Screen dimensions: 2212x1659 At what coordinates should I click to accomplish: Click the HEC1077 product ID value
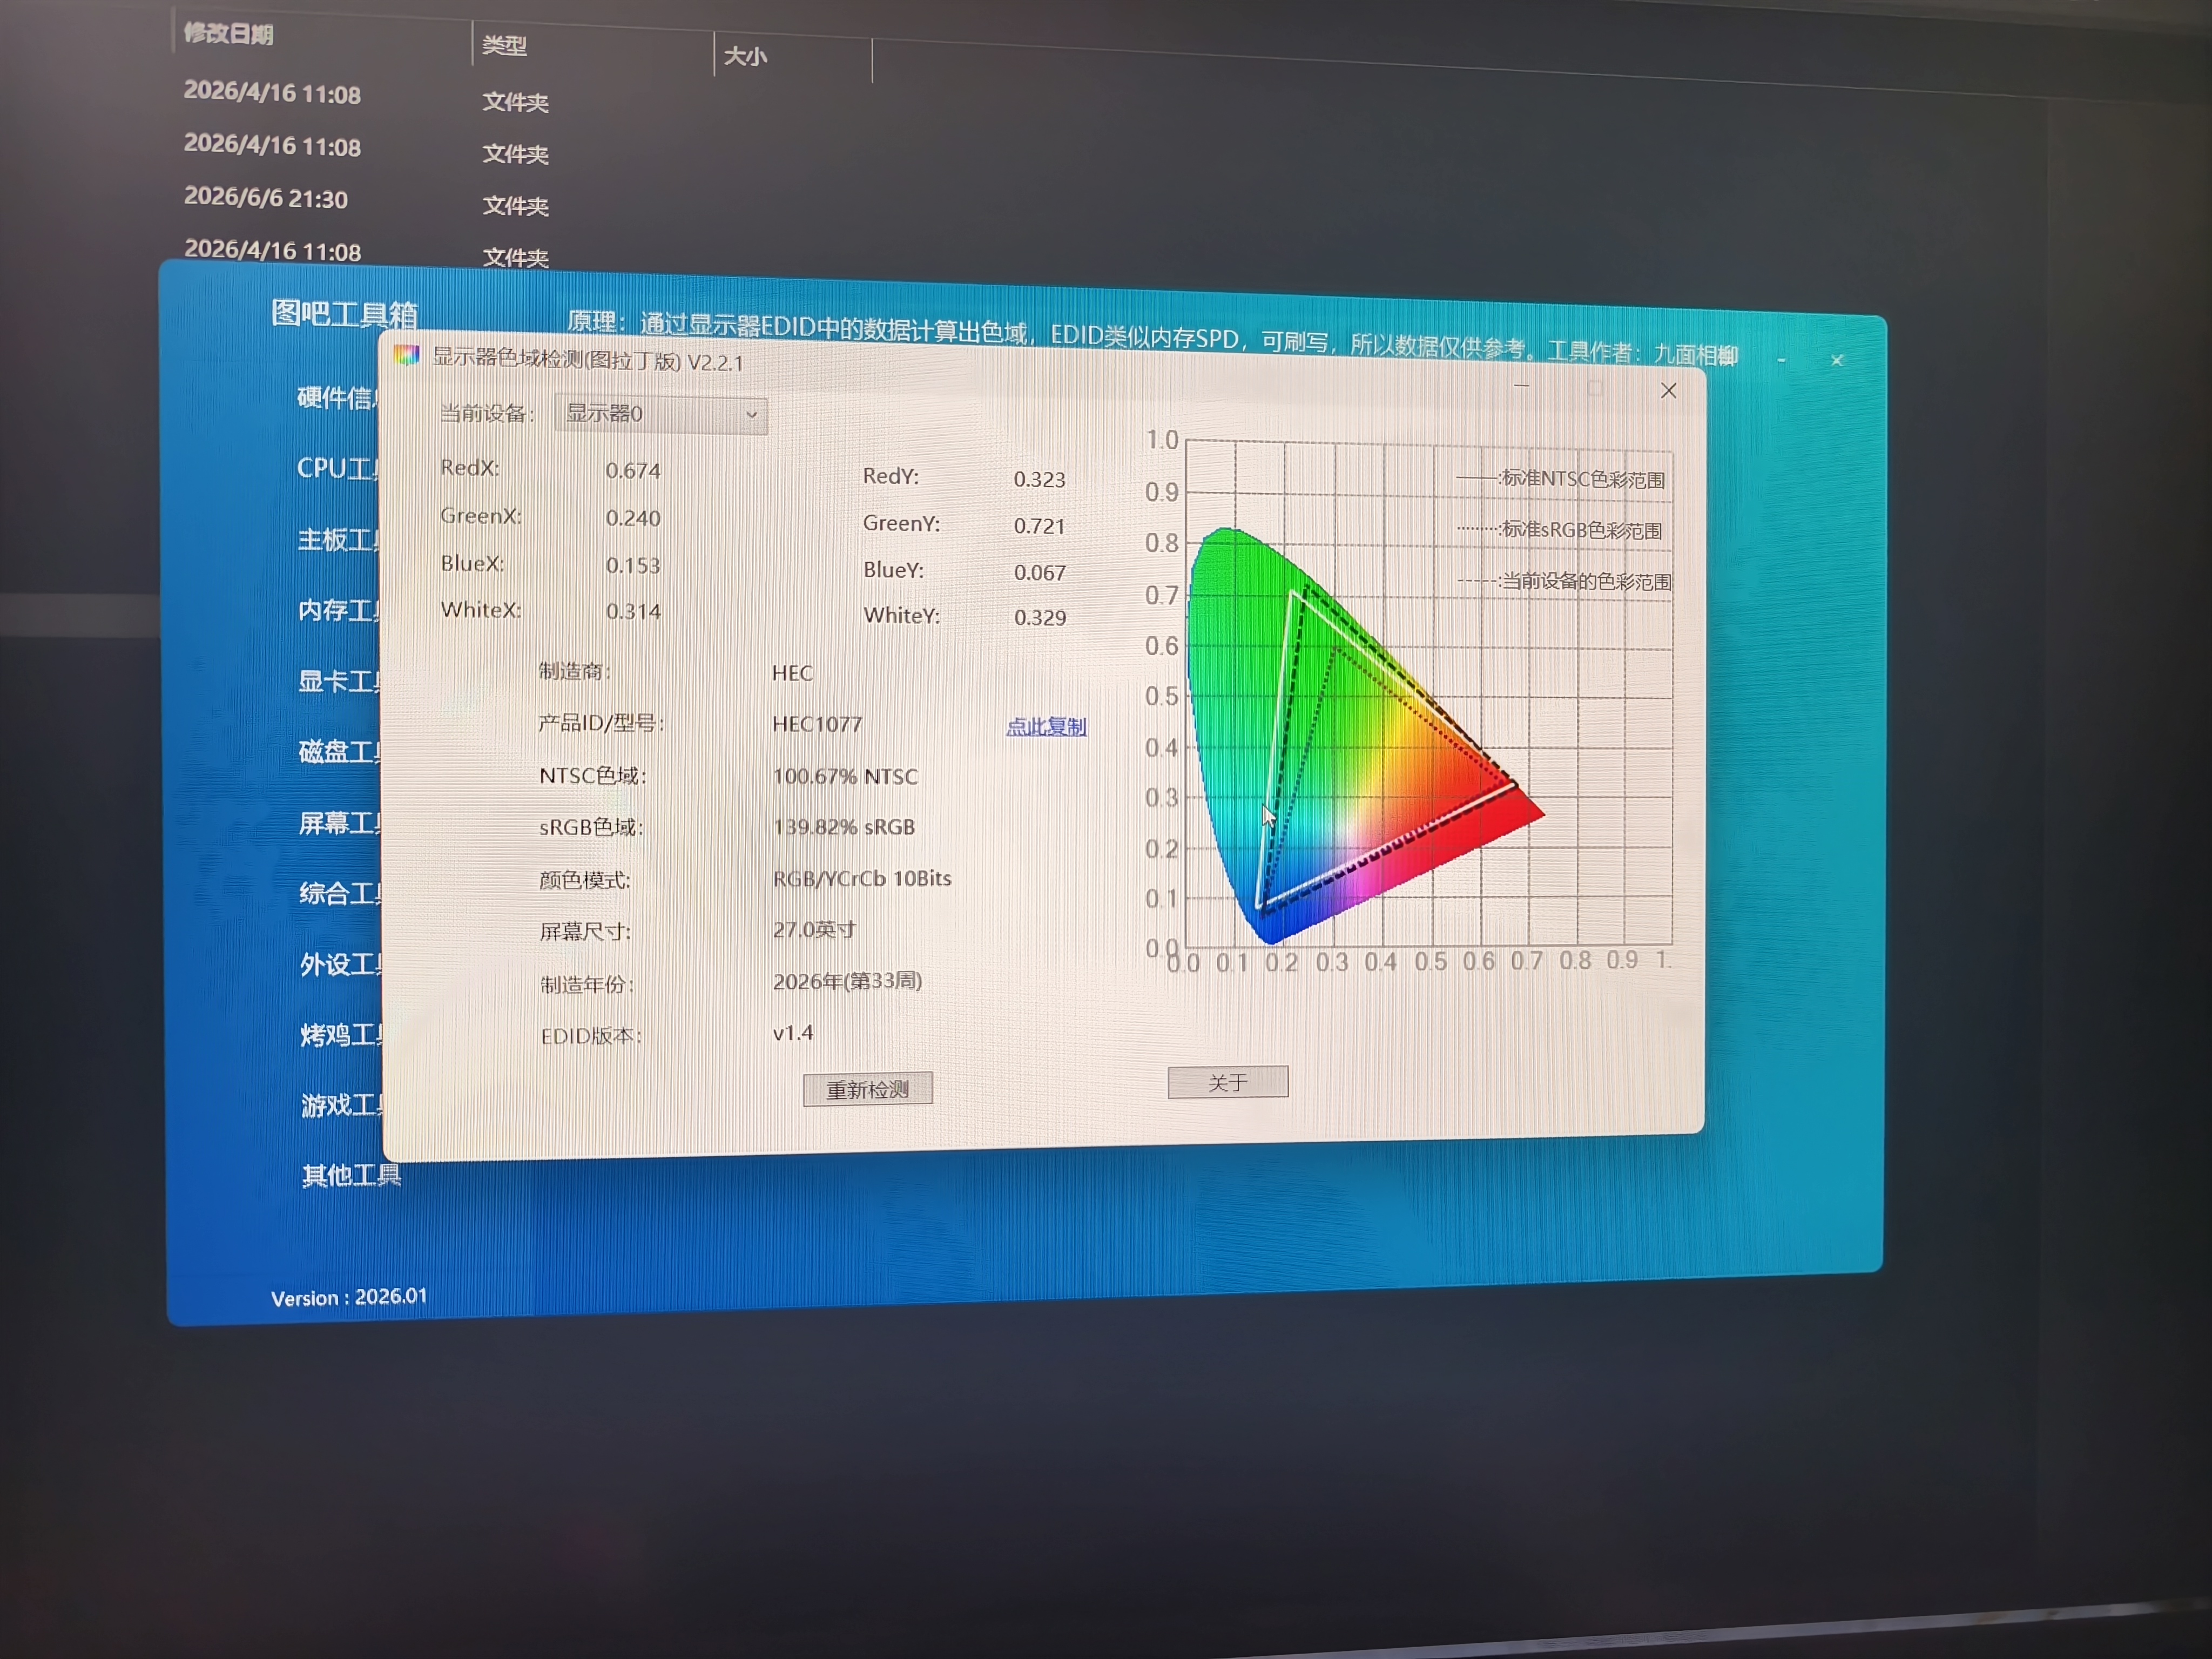817,724
